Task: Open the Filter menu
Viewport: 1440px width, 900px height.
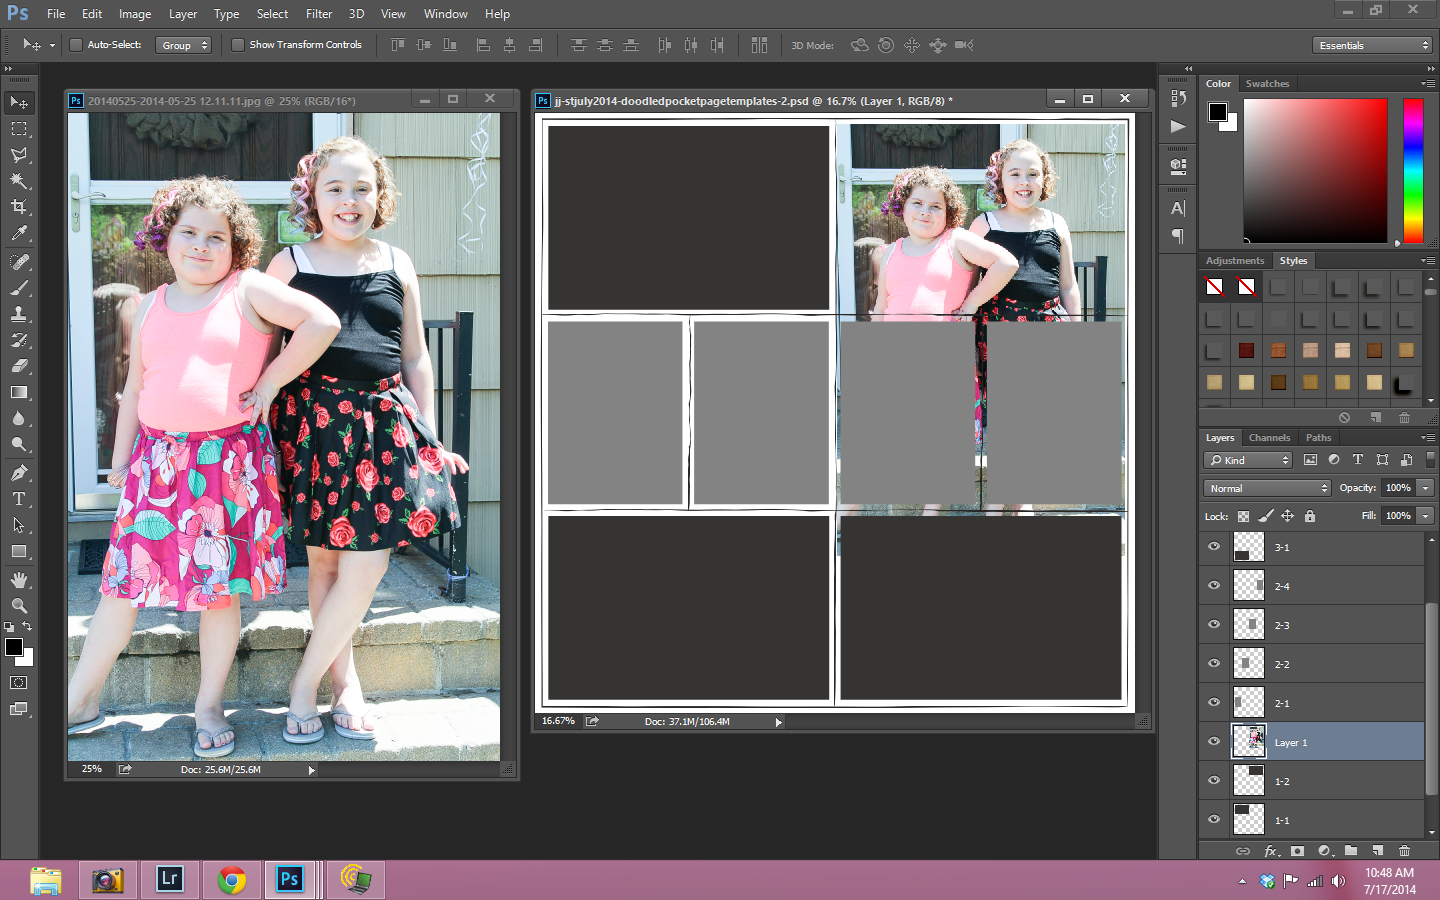Action: pyautogui.click(x=319, y=14)
